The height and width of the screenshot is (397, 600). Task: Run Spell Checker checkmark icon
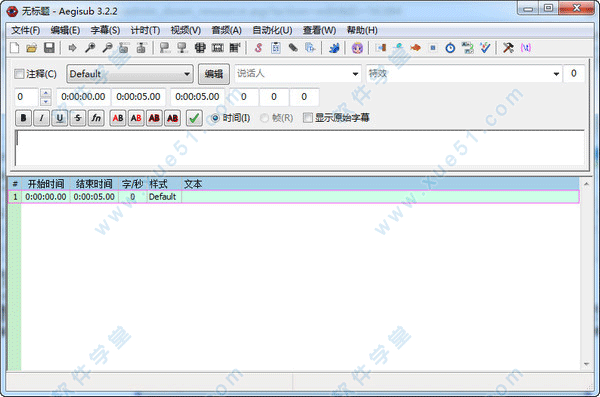pos(485,48)
